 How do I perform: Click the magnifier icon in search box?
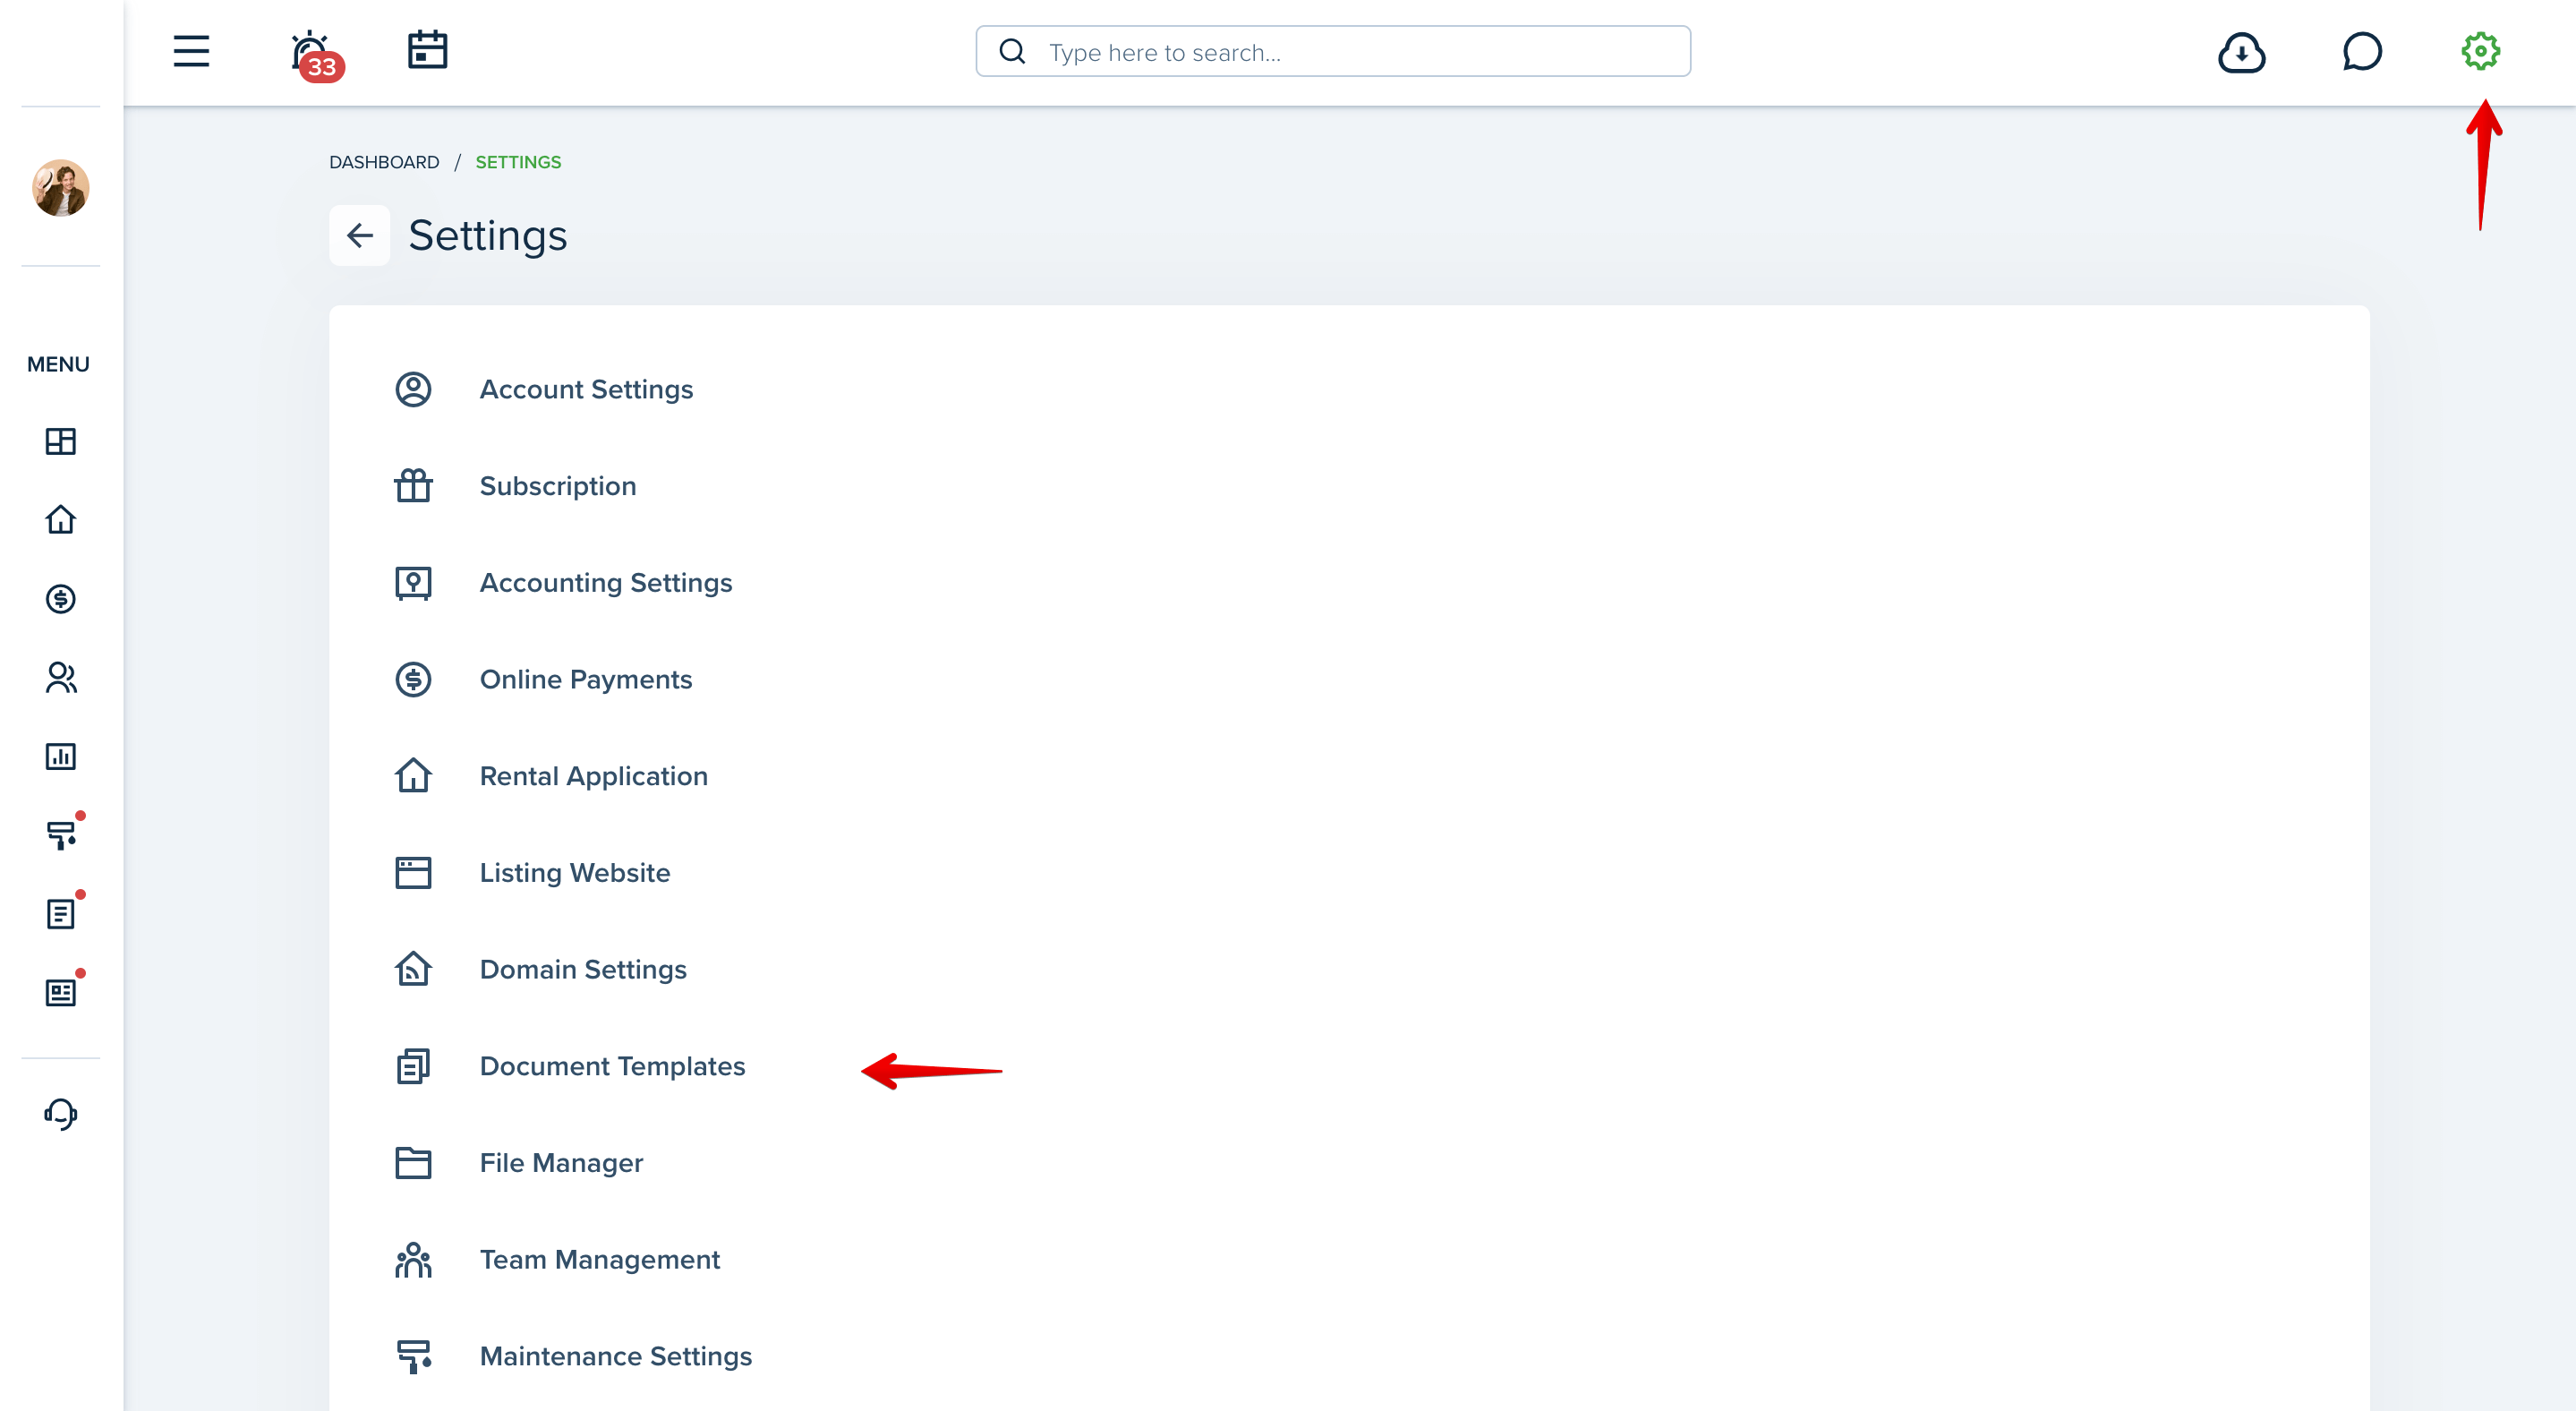coord(1012,51)
